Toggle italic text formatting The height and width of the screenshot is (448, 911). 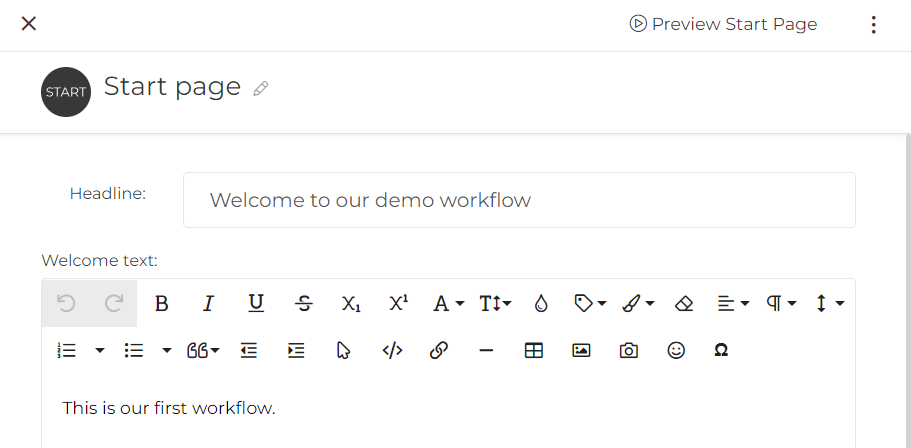click(x=209, y=303)
